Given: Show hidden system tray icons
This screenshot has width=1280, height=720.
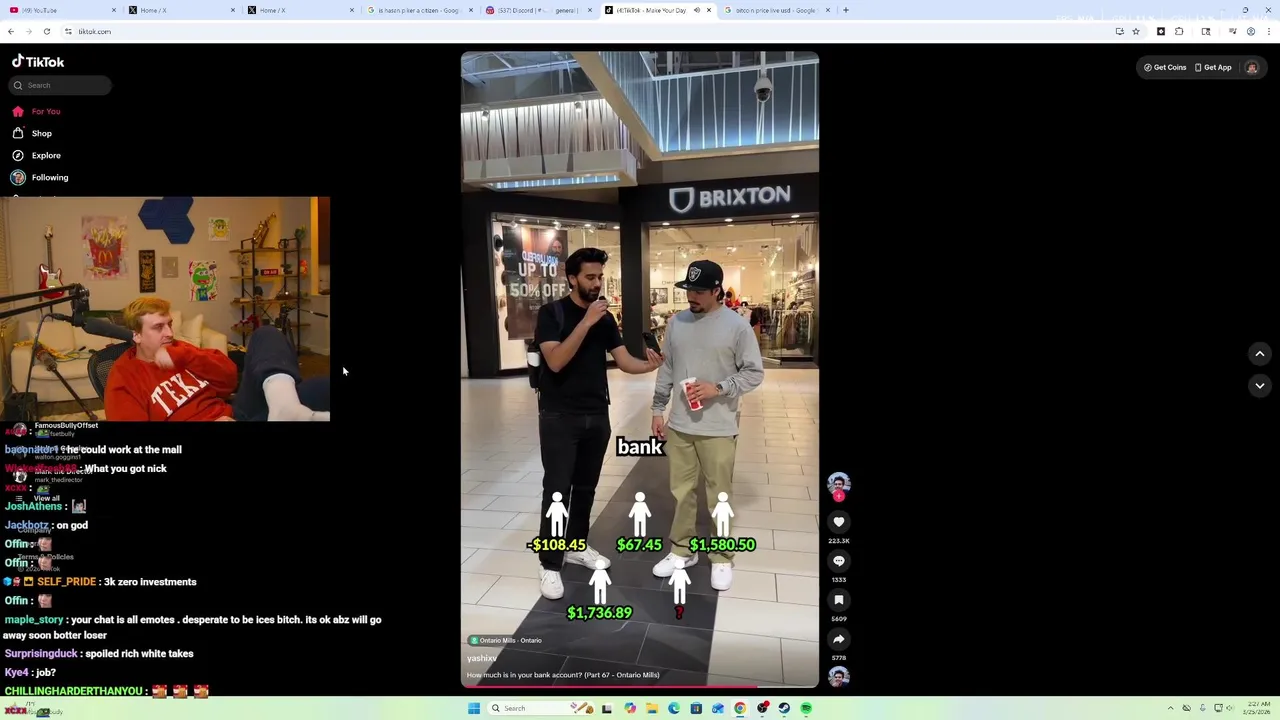Looking at the screenshot, I should click(1170, 708).
